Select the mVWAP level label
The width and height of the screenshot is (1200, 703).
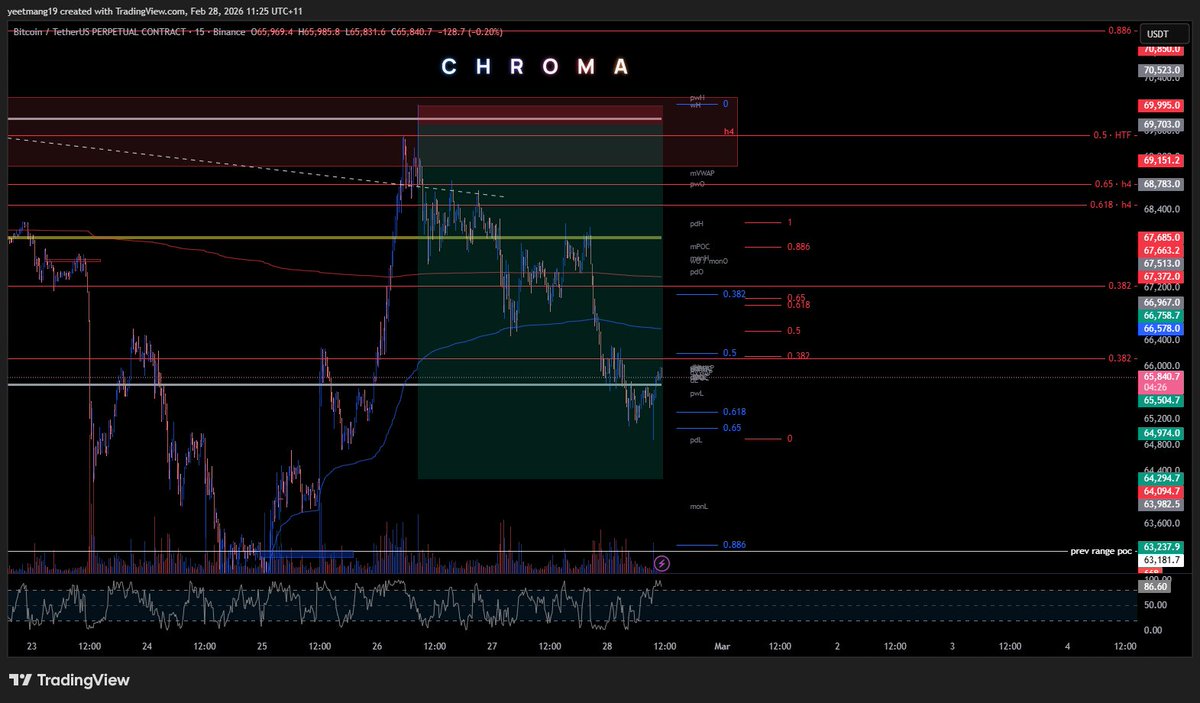pyautogui.click(x=702, y=173)
